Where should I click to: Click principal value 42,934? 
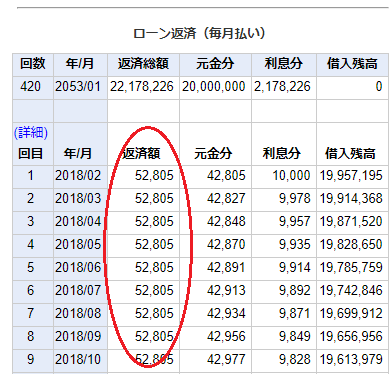pyautogui.click(x=226, y=314)
